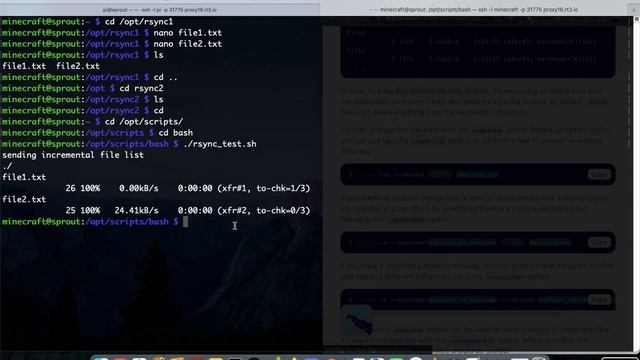Copy the rsync --delete command in browser
The image size is (640, 360).
pyautogui.click(x=599, y=174)
